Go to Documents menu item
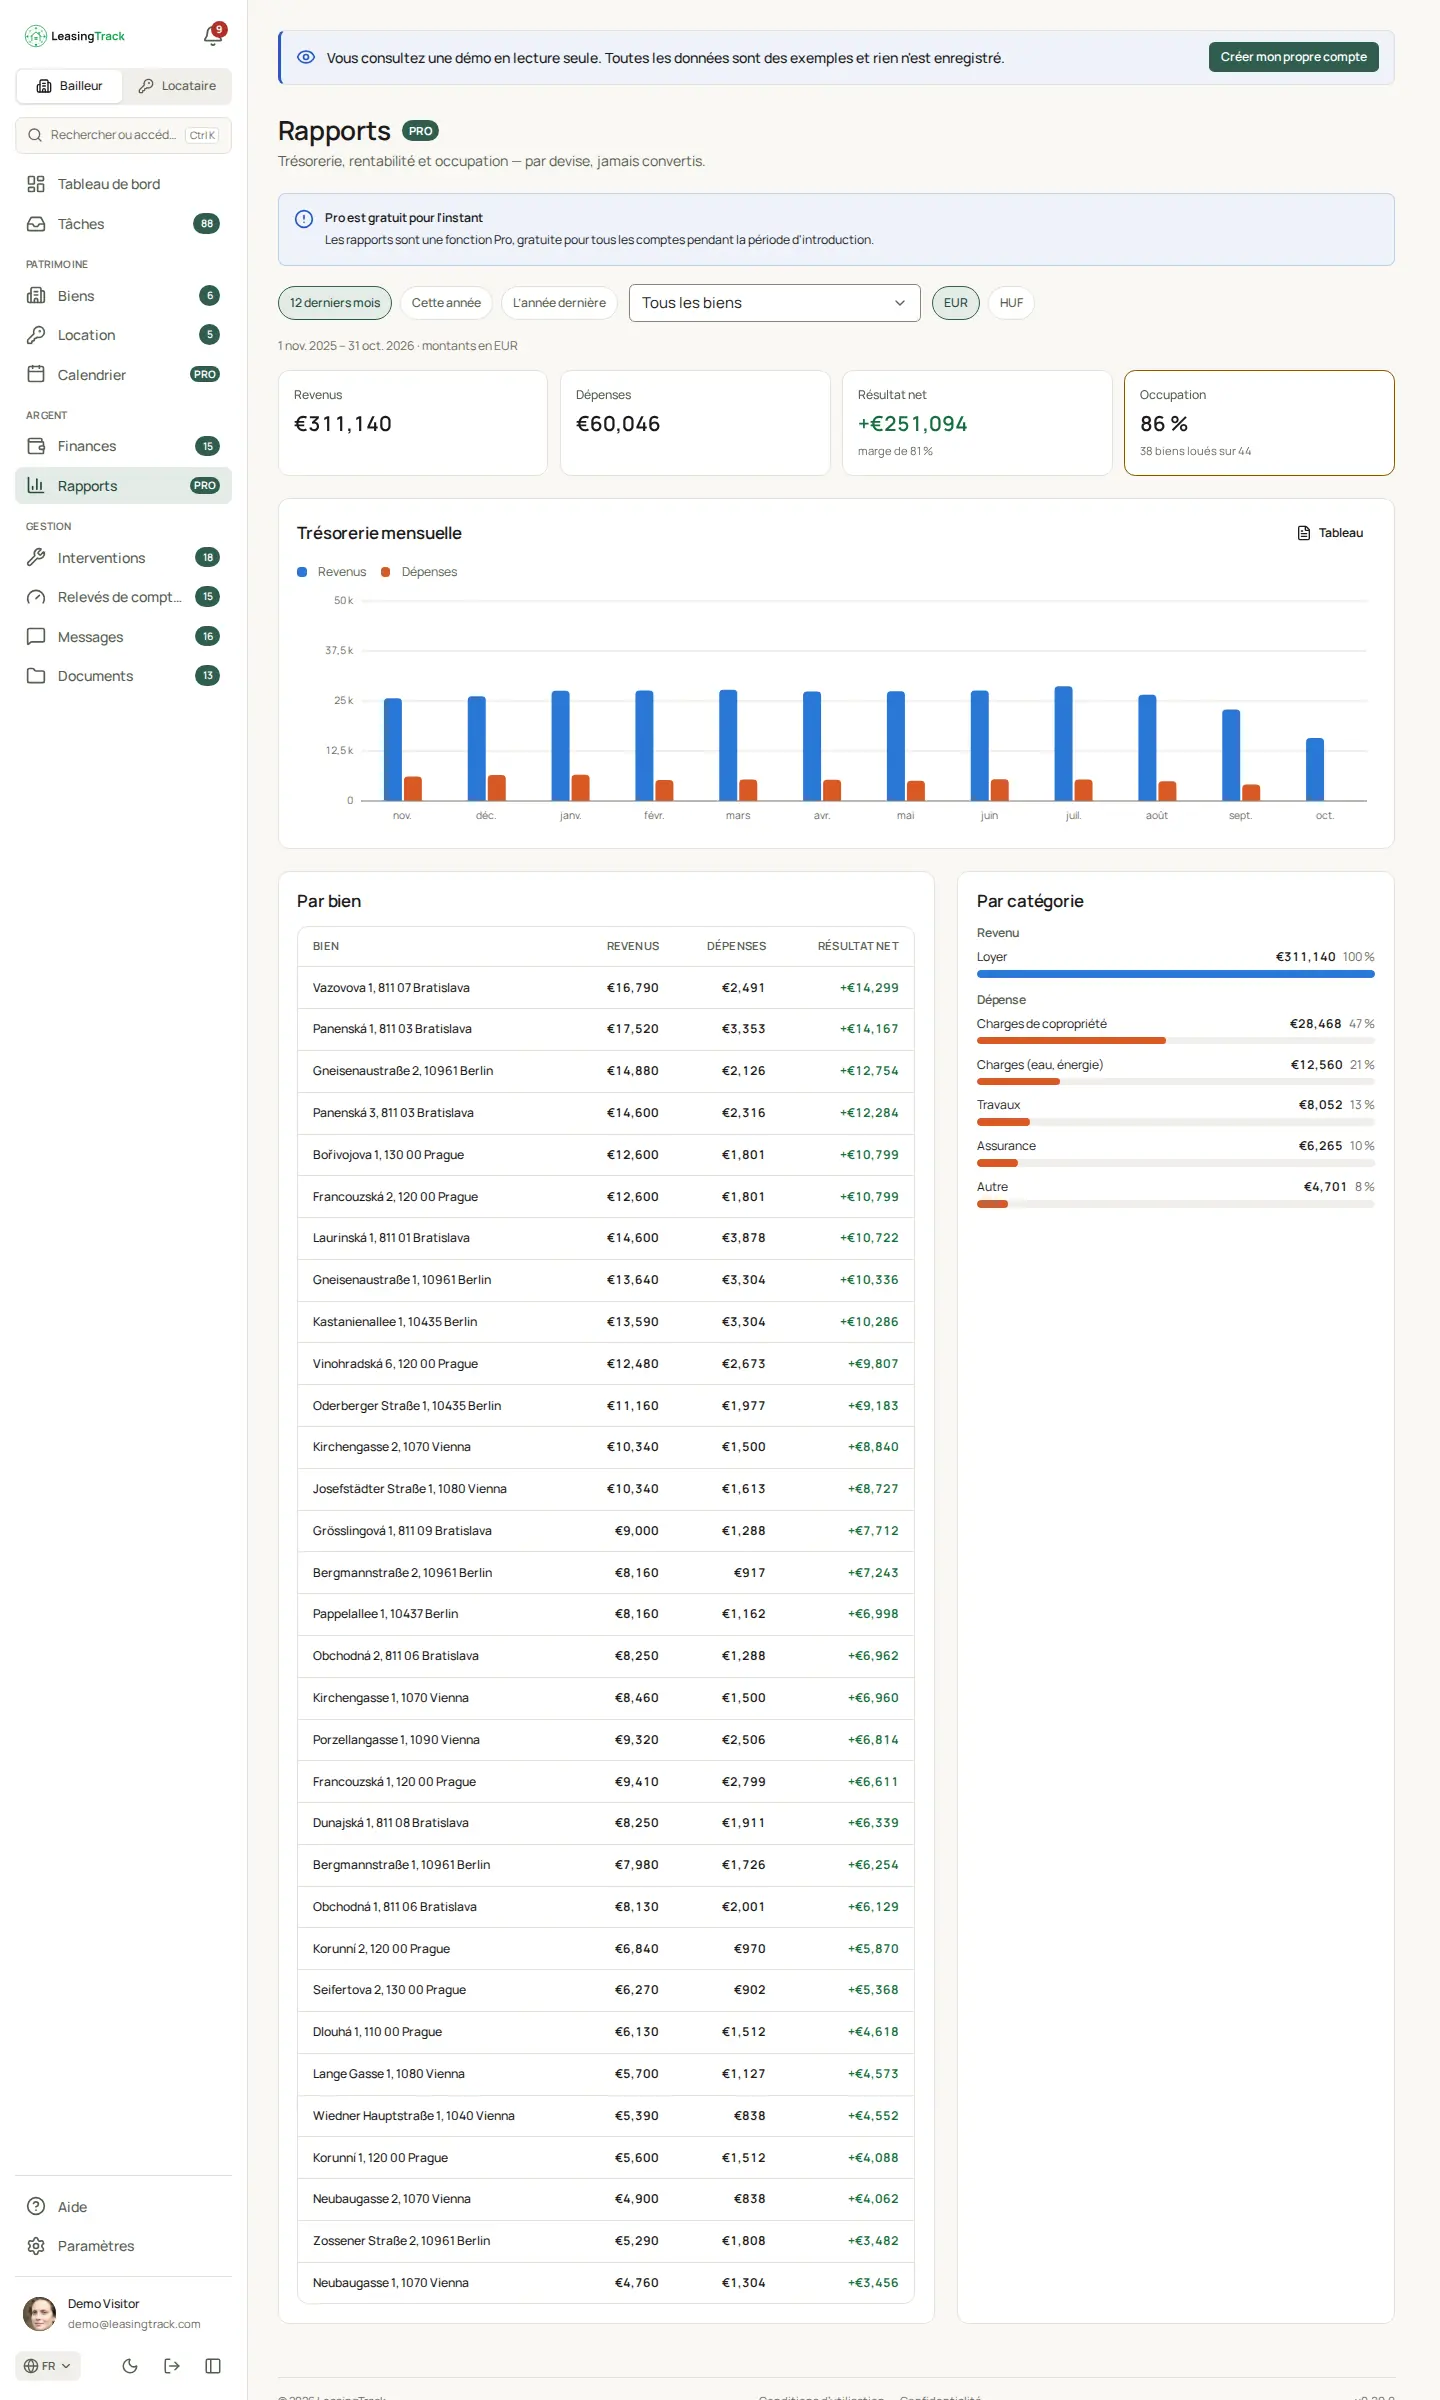 point(123,676)
